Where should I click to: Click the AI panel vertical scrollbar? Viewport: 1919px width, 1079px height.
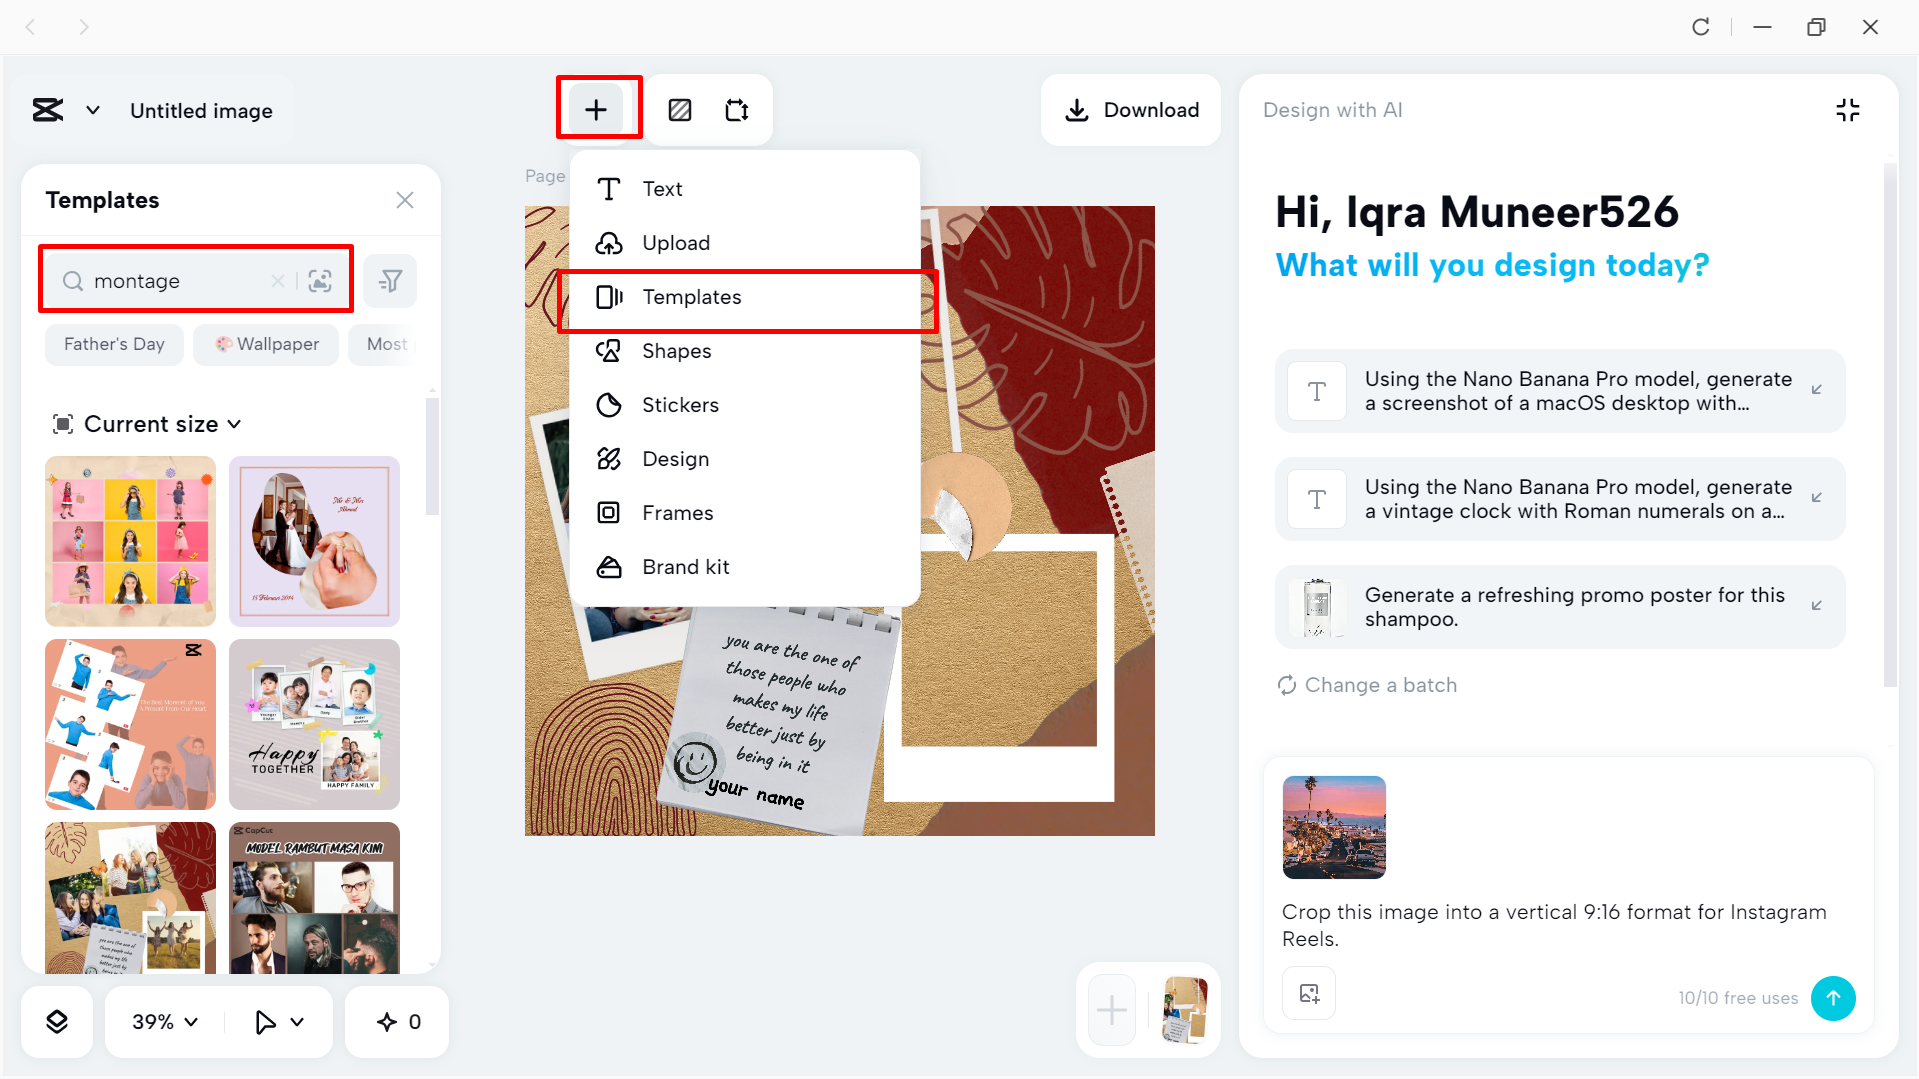tap(1889, 425)
